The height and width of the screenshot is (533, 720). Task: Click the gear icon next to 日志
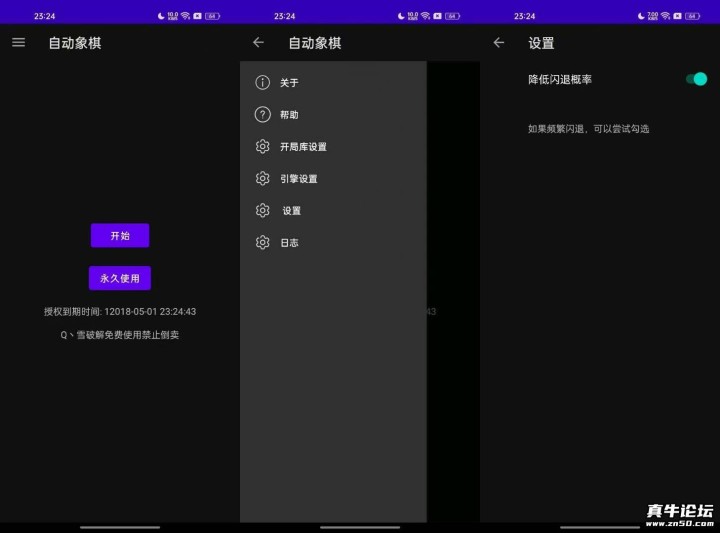pos(263,243)
